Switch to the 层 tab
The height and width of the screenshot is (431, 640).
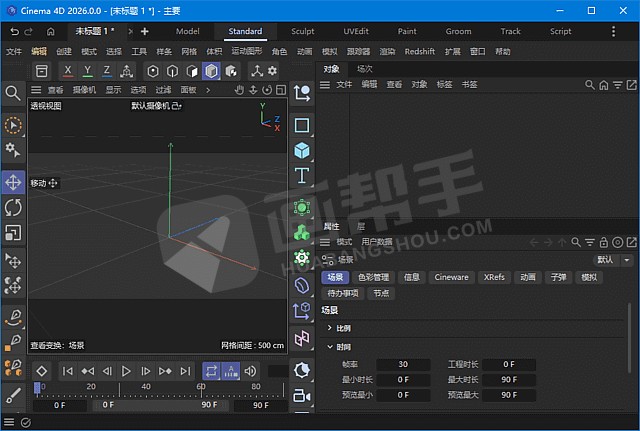(361, 227)
